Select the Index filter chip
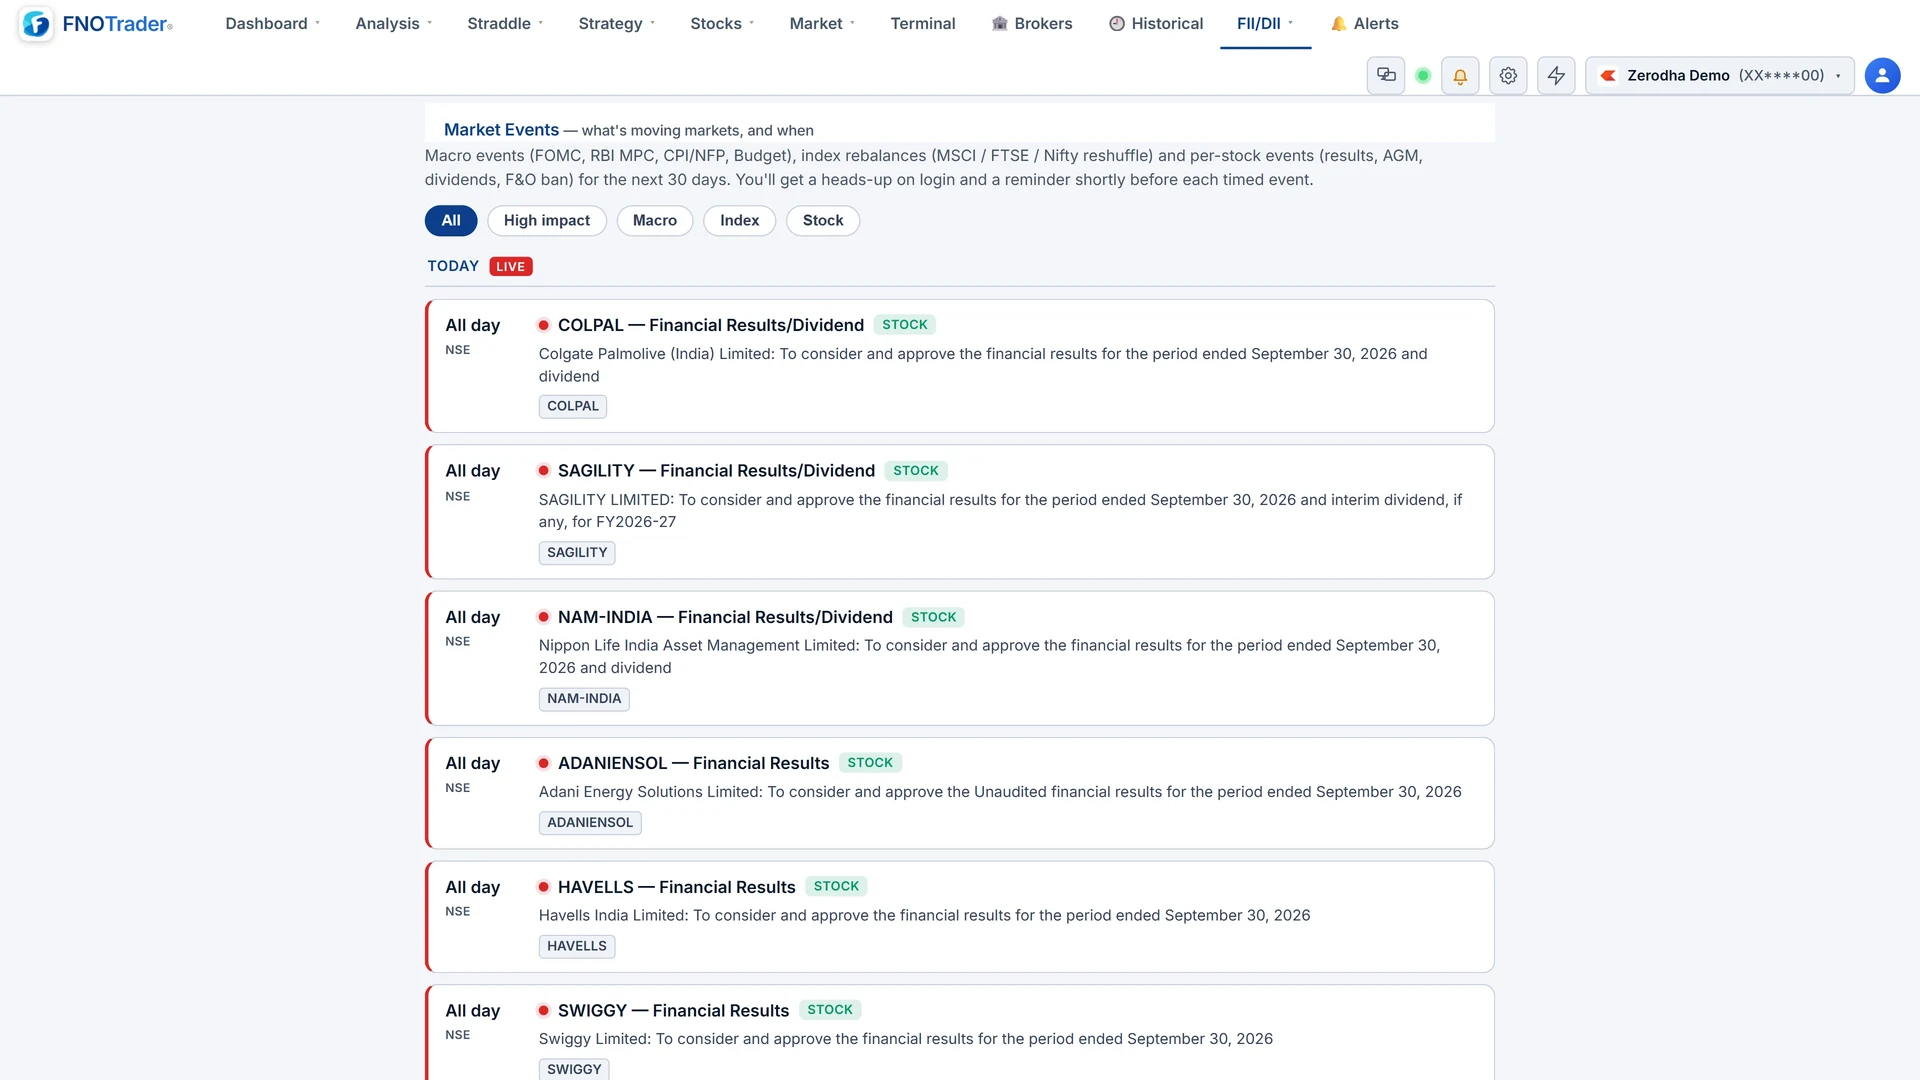The width and height of the screenshot is (1920, 1080). pyautogui.click(x=740, y=220)
